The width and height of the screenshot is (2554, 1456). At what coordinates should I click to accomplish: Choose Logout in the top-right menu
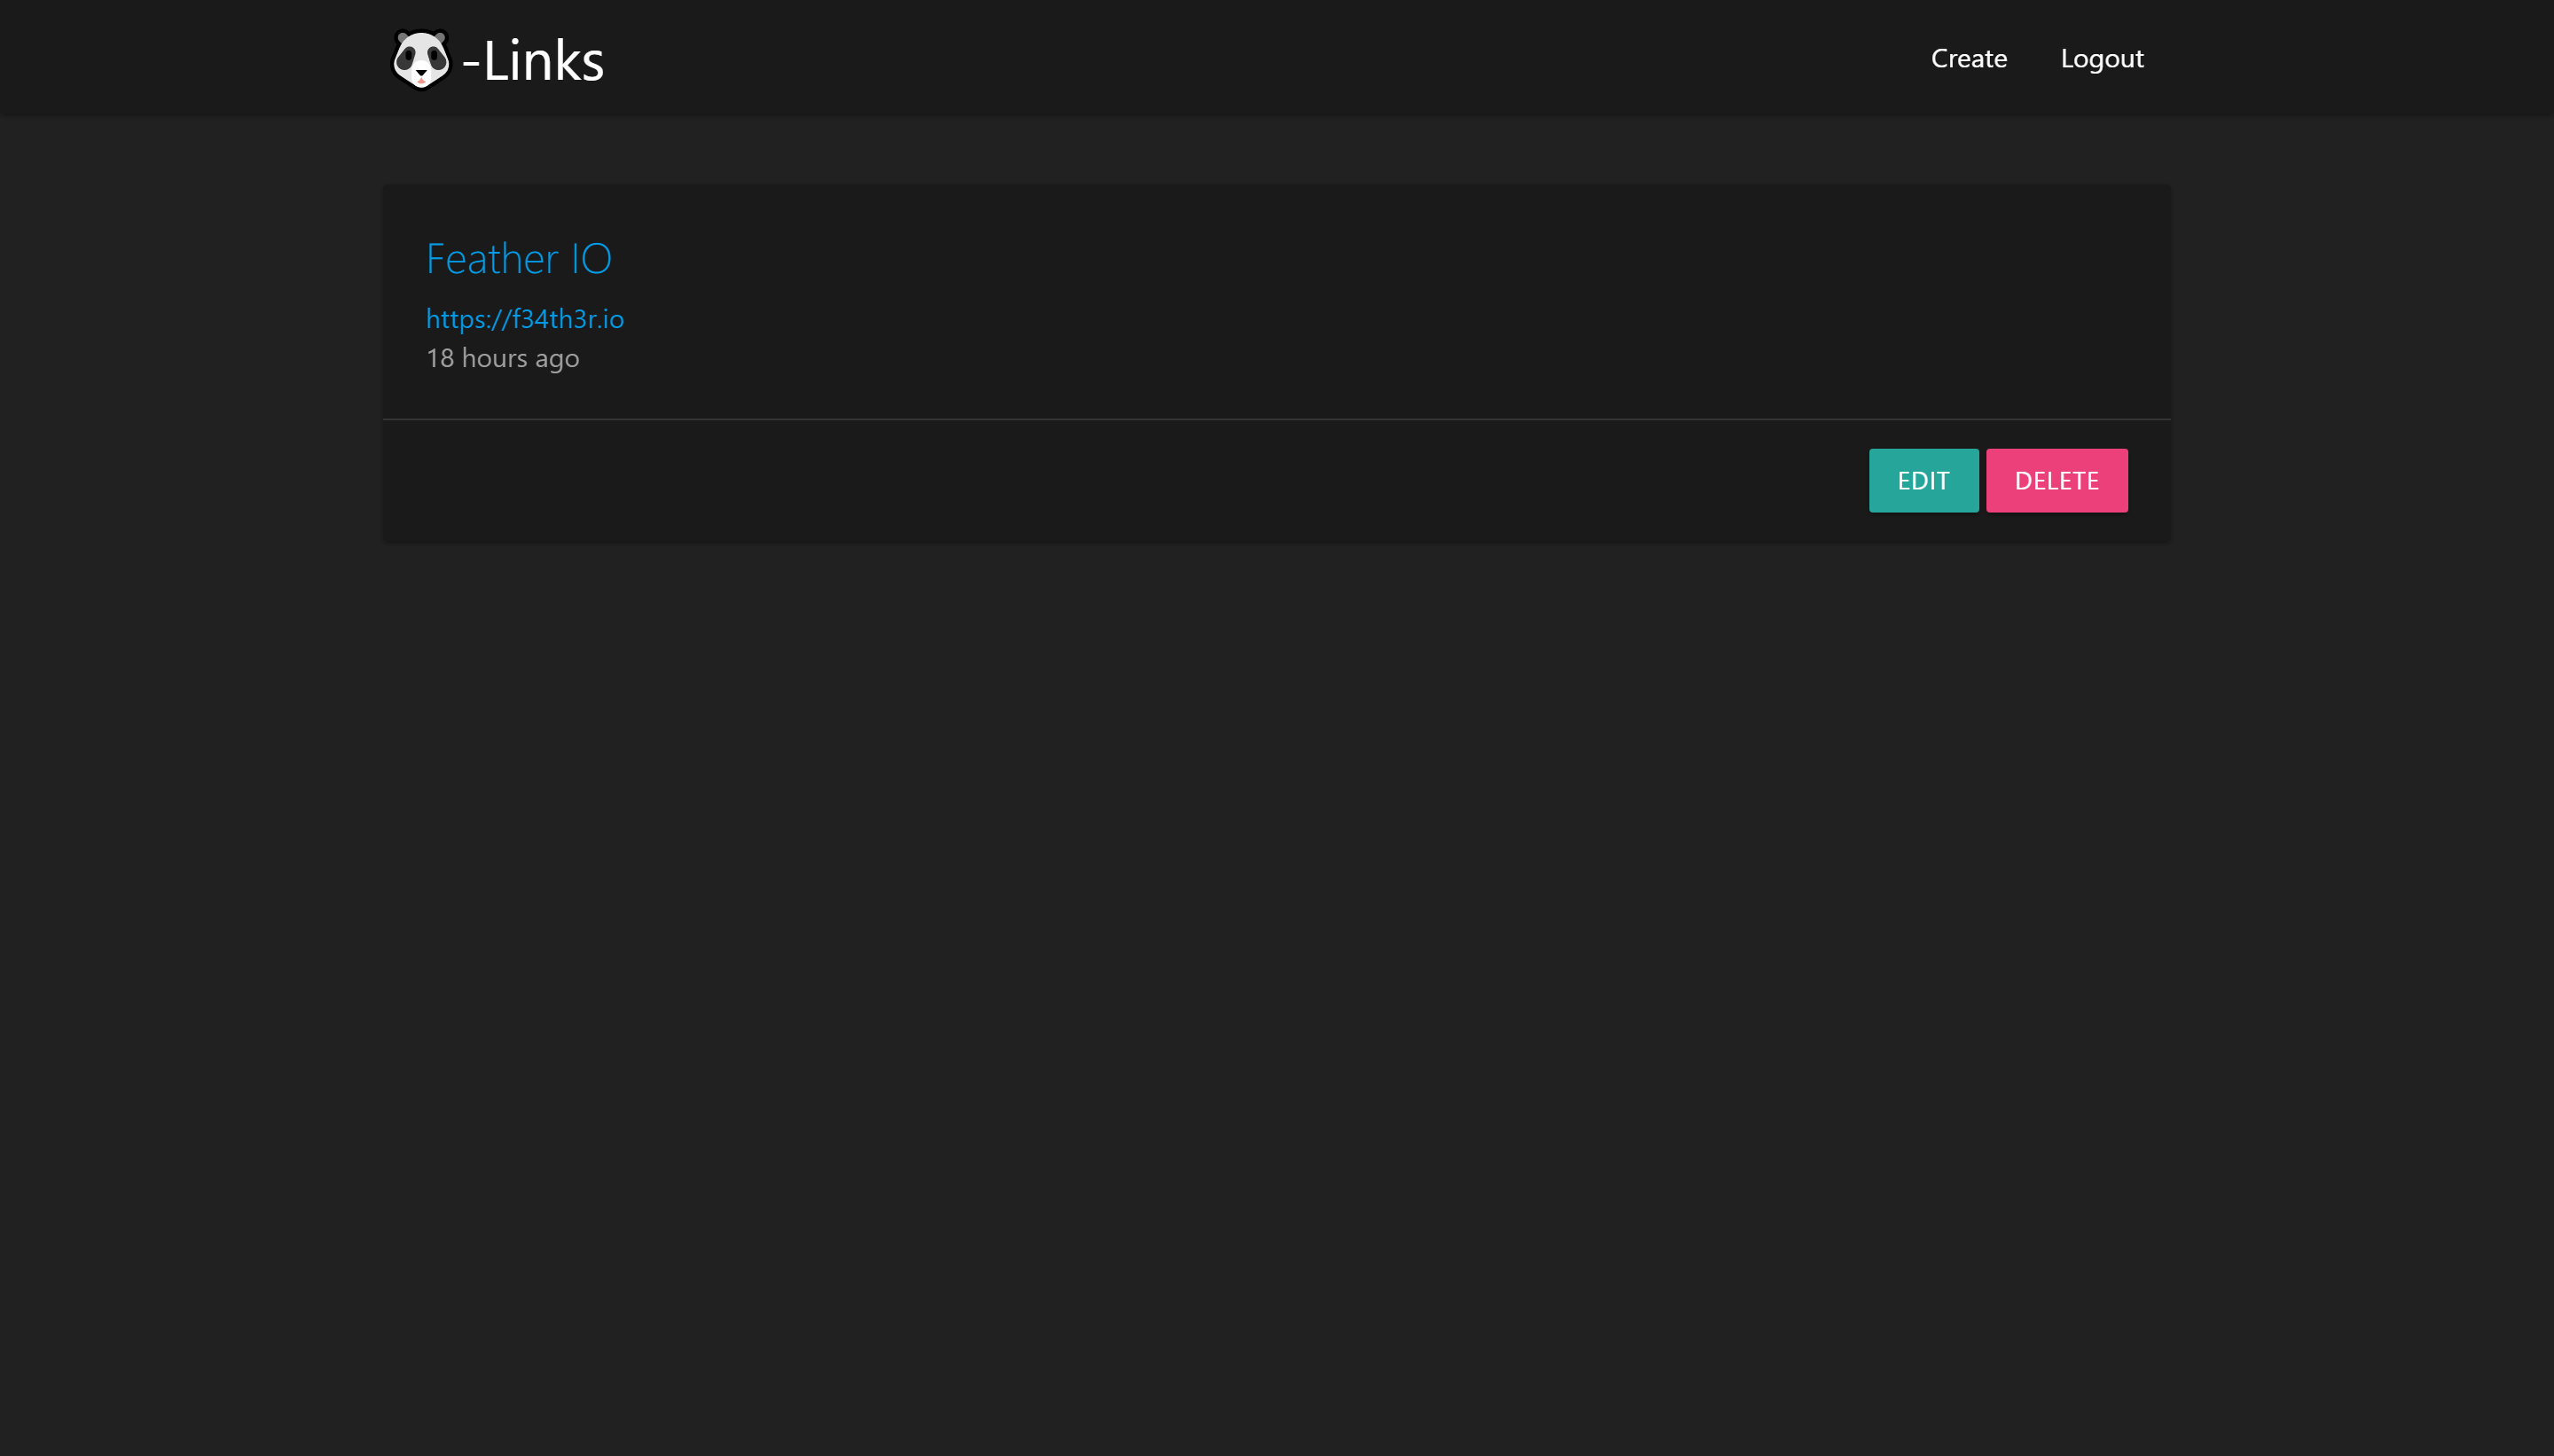click(2101, 58)
